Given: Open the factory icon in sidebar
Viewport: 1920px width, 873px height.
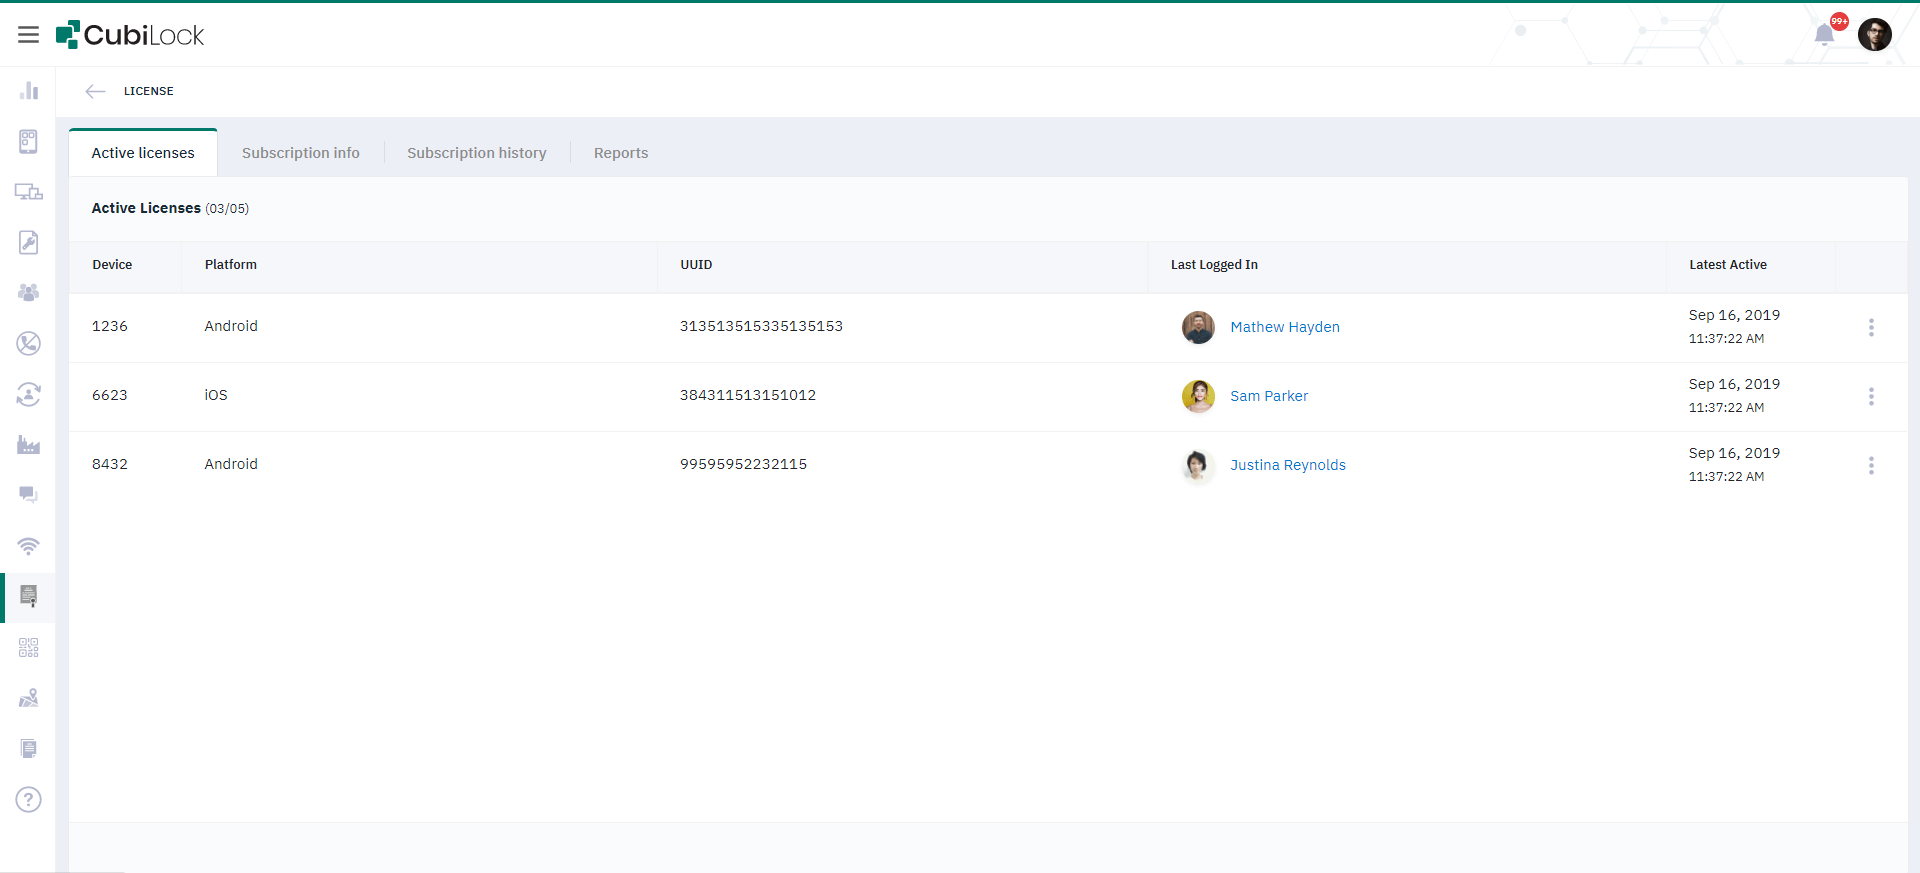Looking at the screenshot, I should [x=28, y=445].
